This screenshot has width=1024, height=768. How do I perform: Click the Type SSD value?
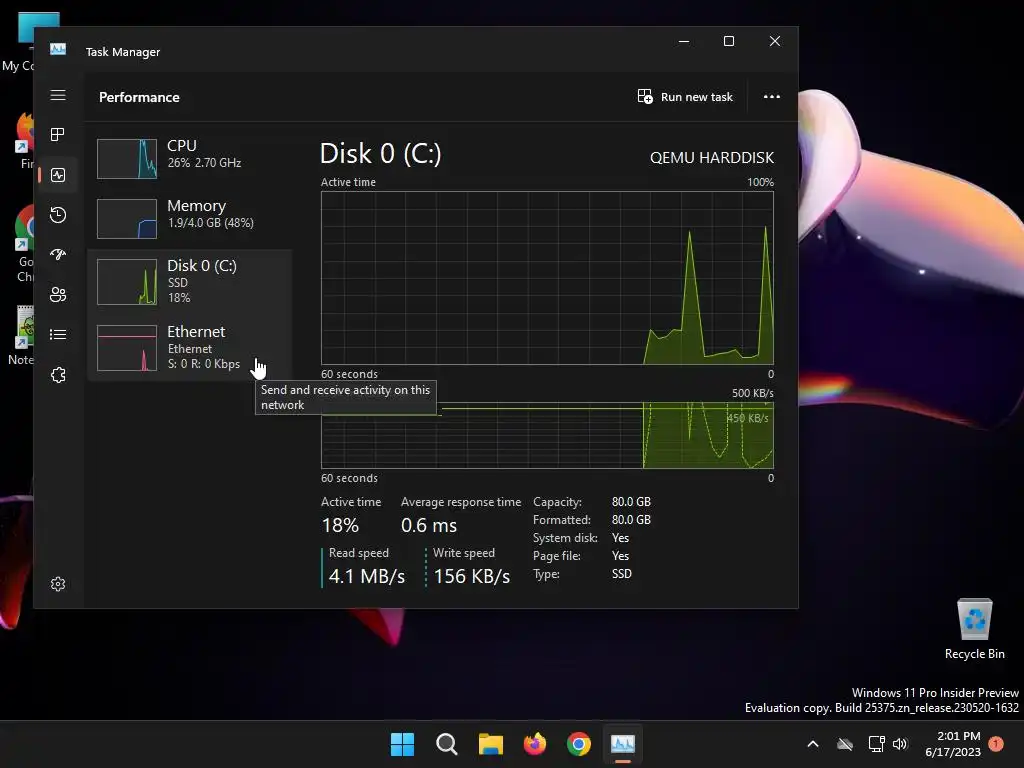click(622, 573)
